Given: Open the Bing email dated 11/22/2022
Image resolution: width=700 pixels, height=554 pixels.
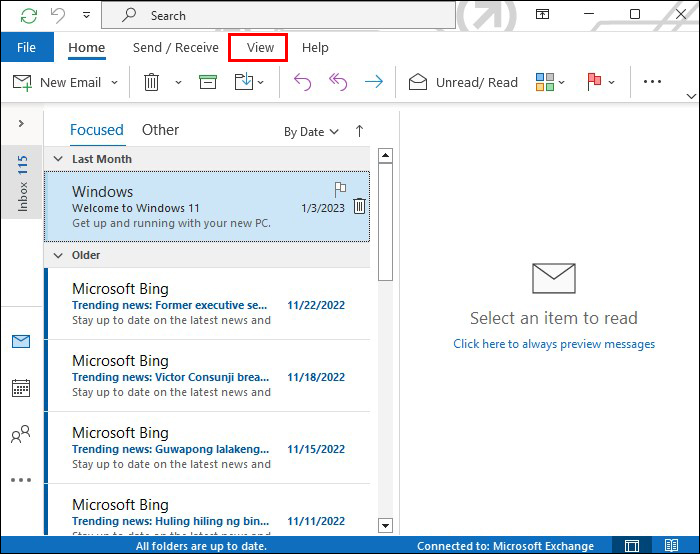Looking at the screenshot, I should 207,304.
